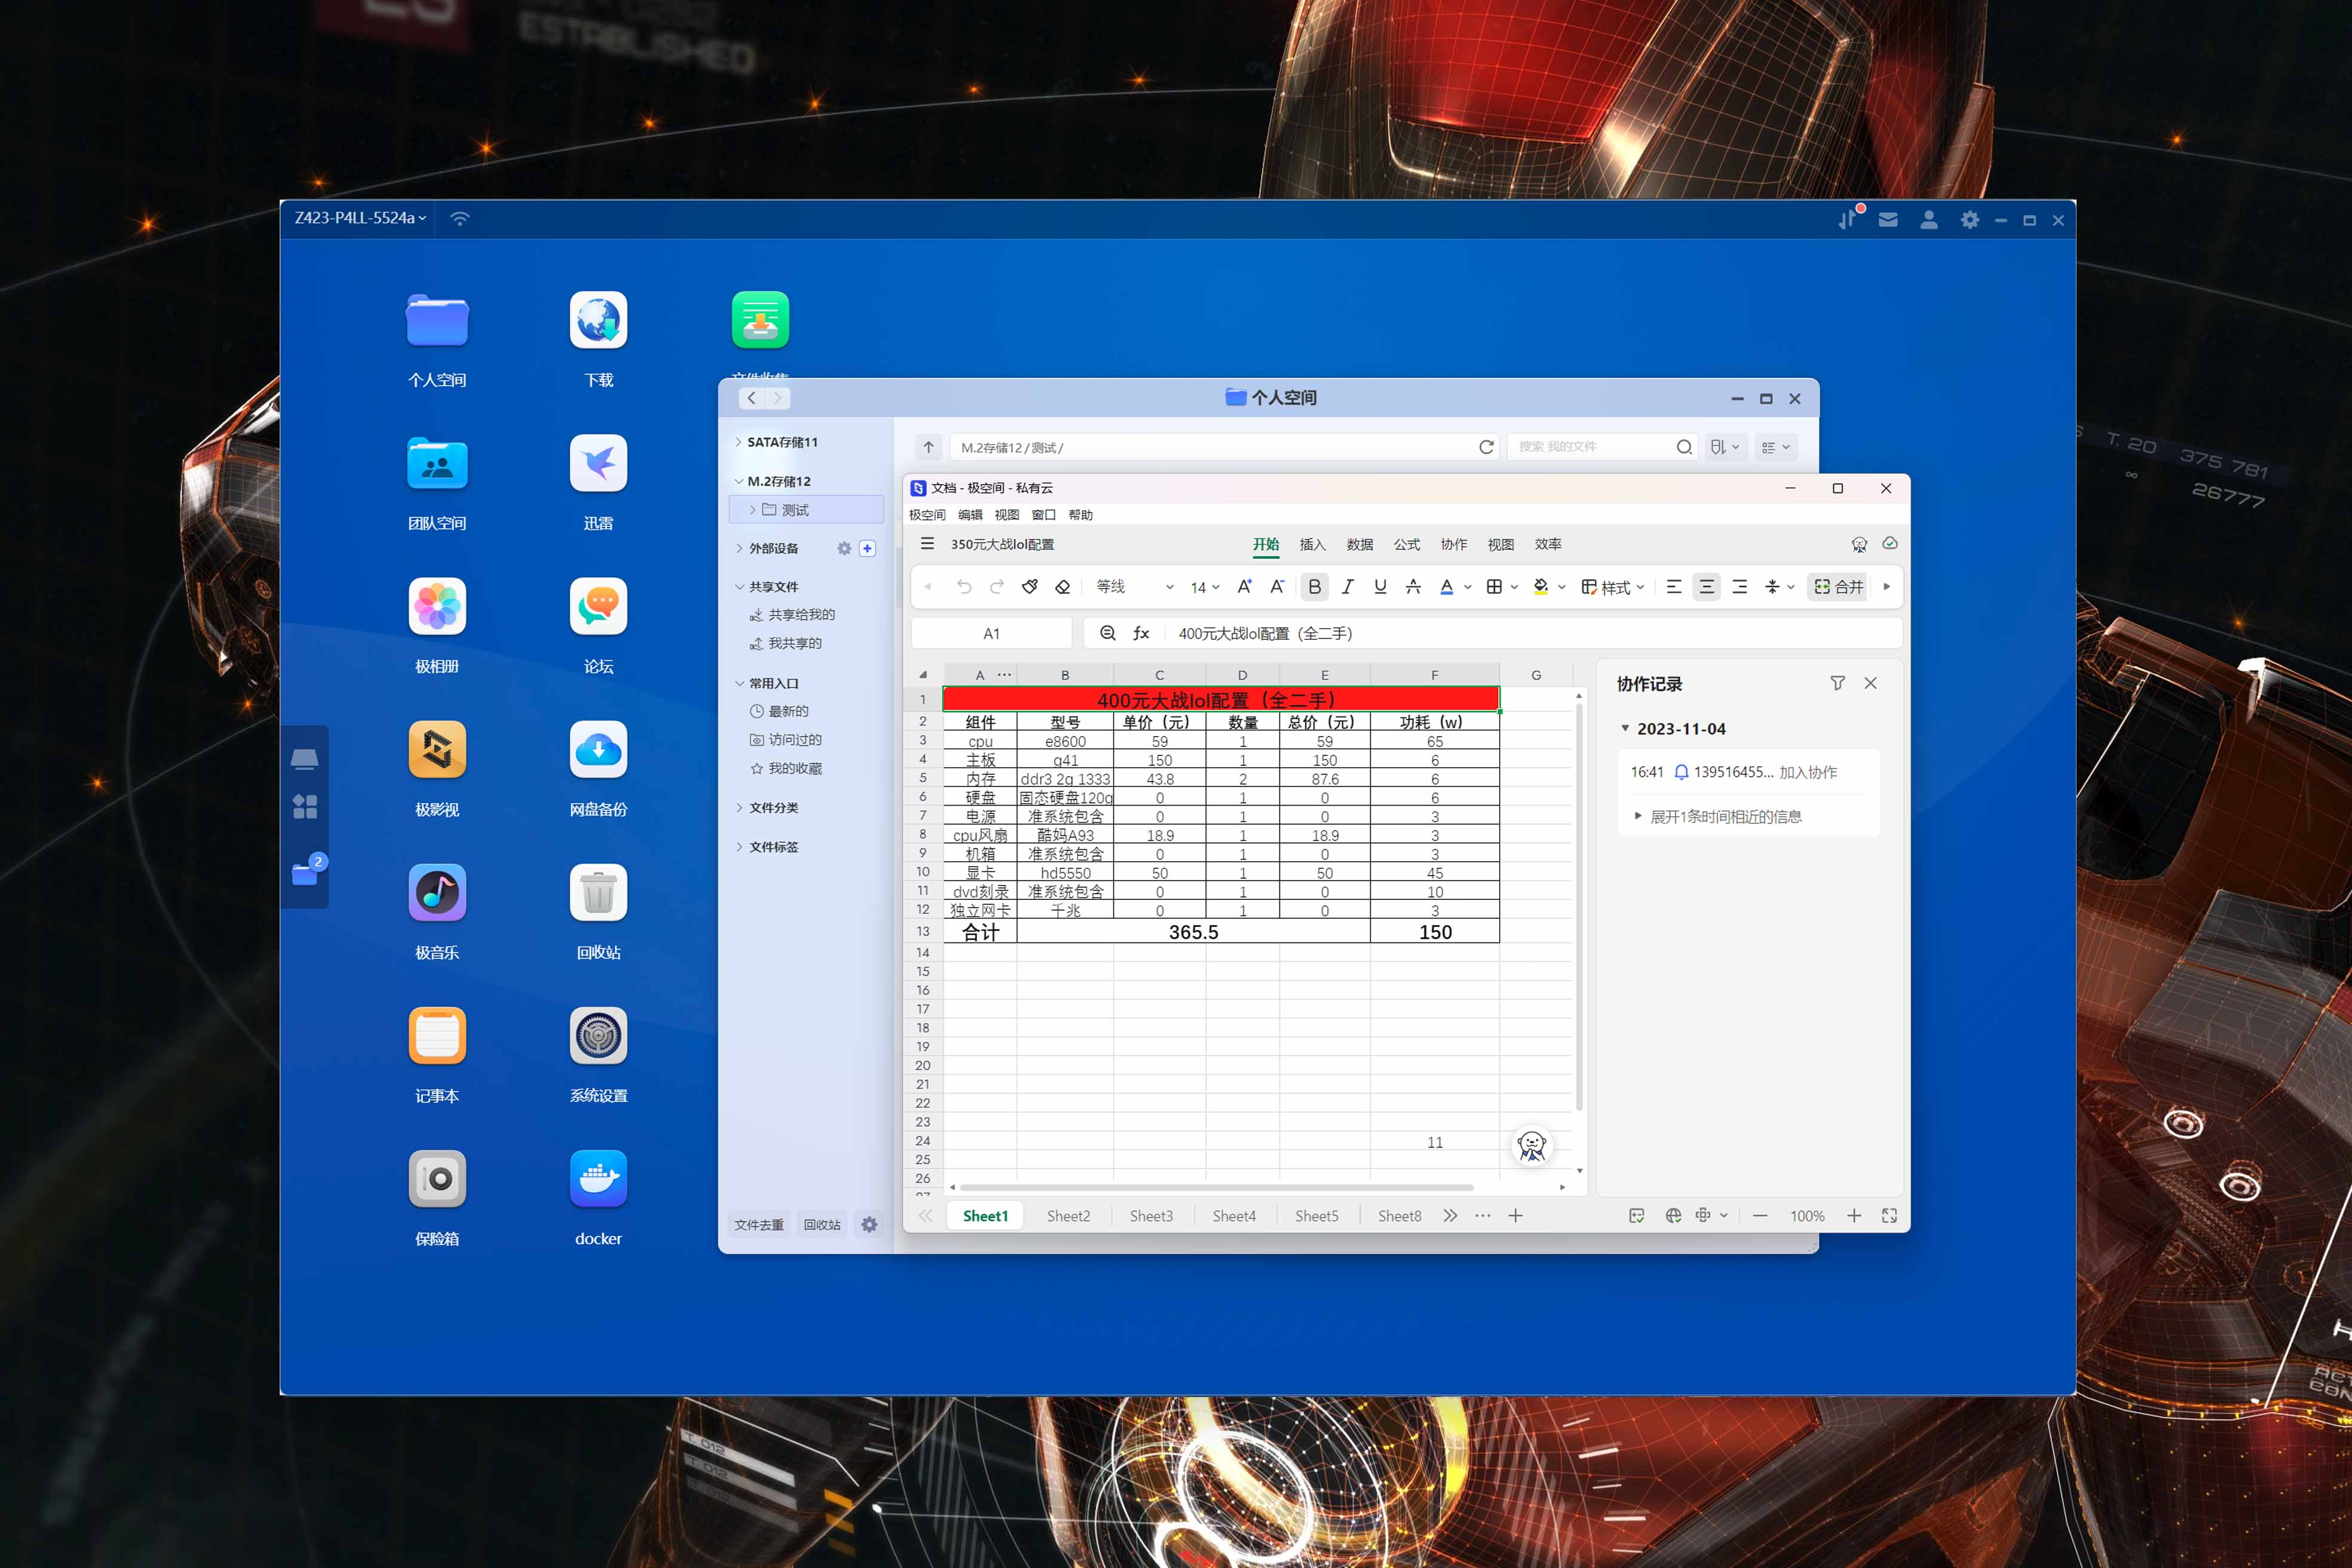Close the 协作记录 panel
Image resolution: width=2352 pixels, height=1568 pixels.
pos(1871,683)
